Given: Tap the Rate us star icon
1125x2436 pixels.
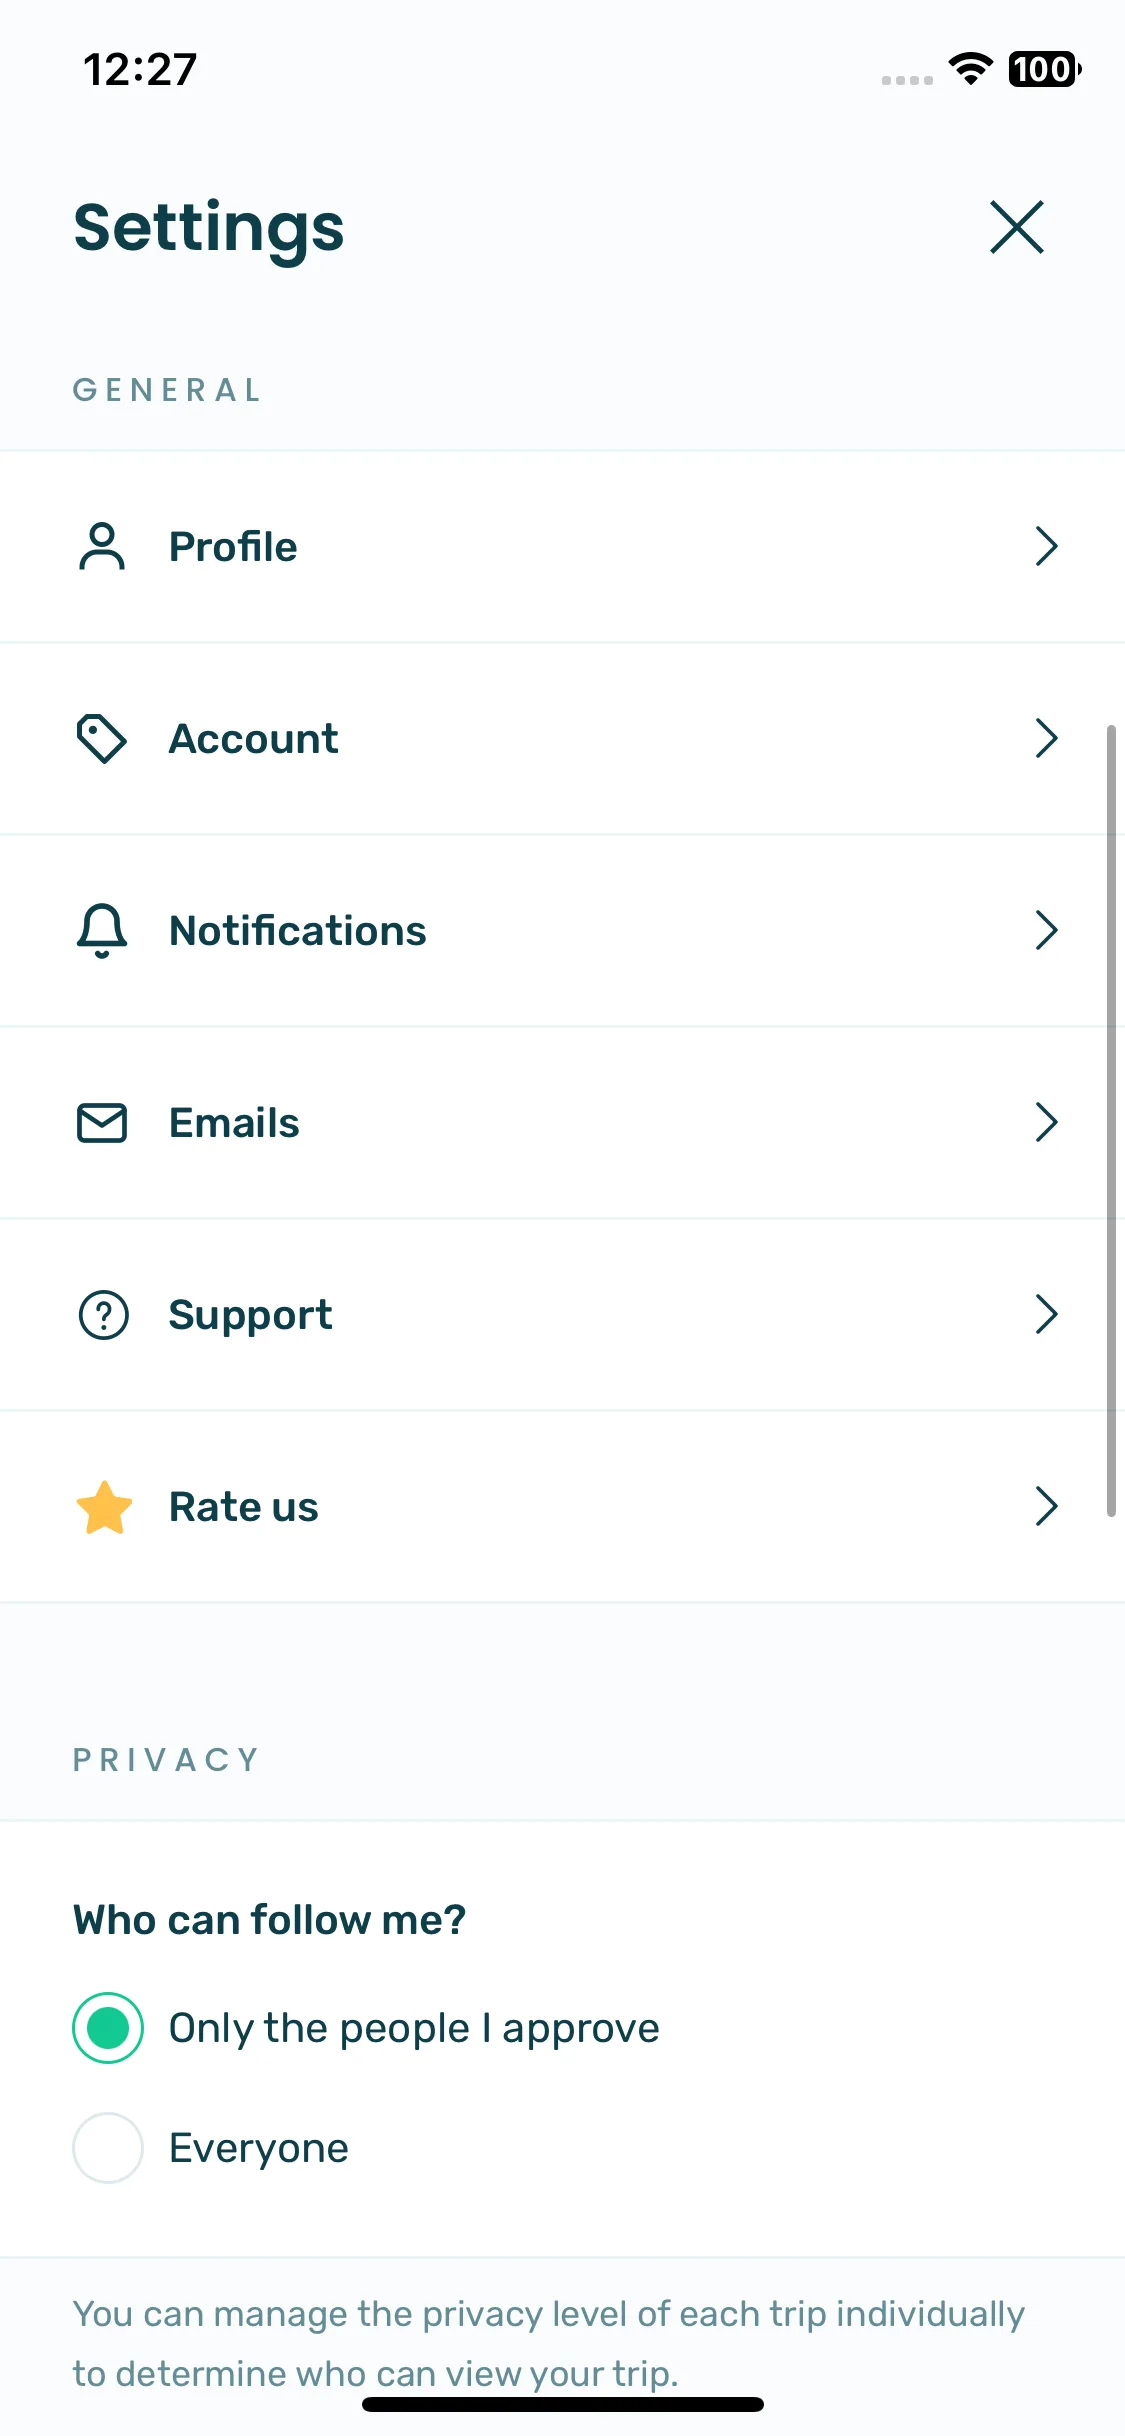Looking at the screenshot, I should (x=104, y=1507).
